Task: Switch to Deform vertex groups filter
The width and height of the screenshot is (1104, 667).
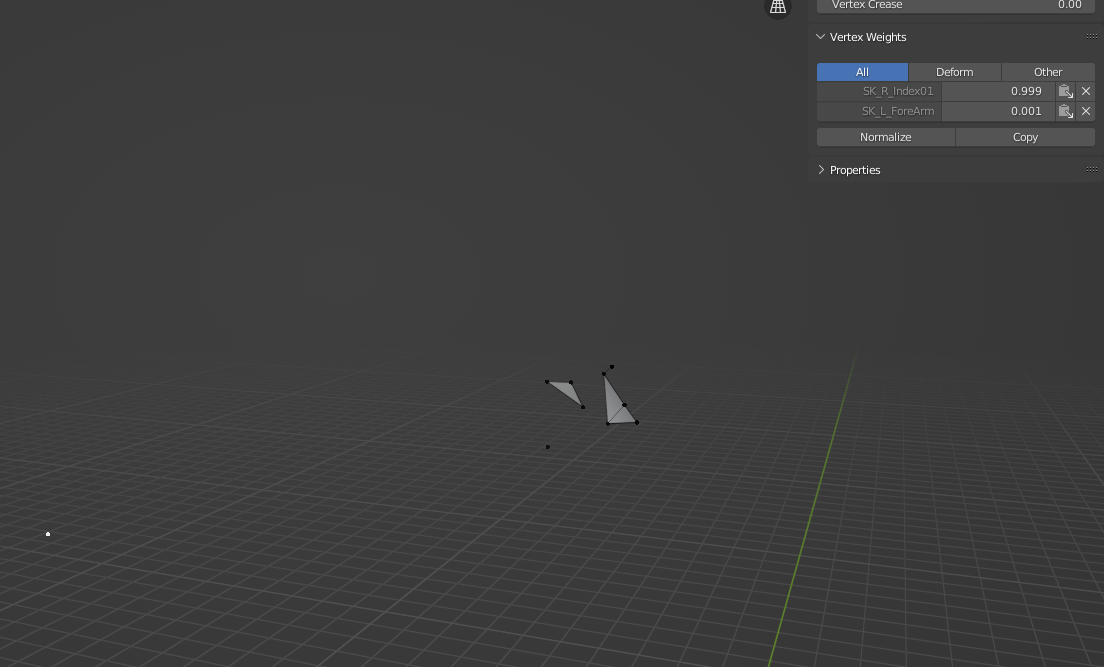Action: 955,72
